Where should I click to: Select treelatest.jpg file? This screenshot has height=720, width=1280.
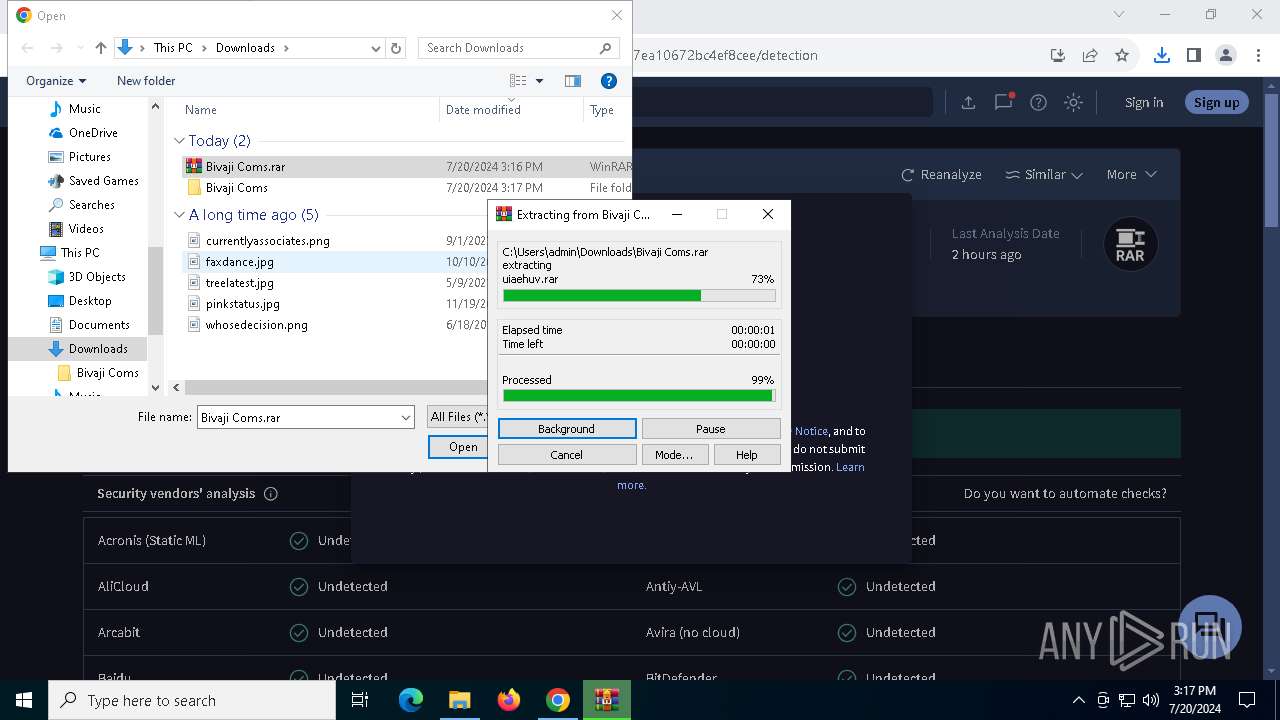click(x=239, y=283)
